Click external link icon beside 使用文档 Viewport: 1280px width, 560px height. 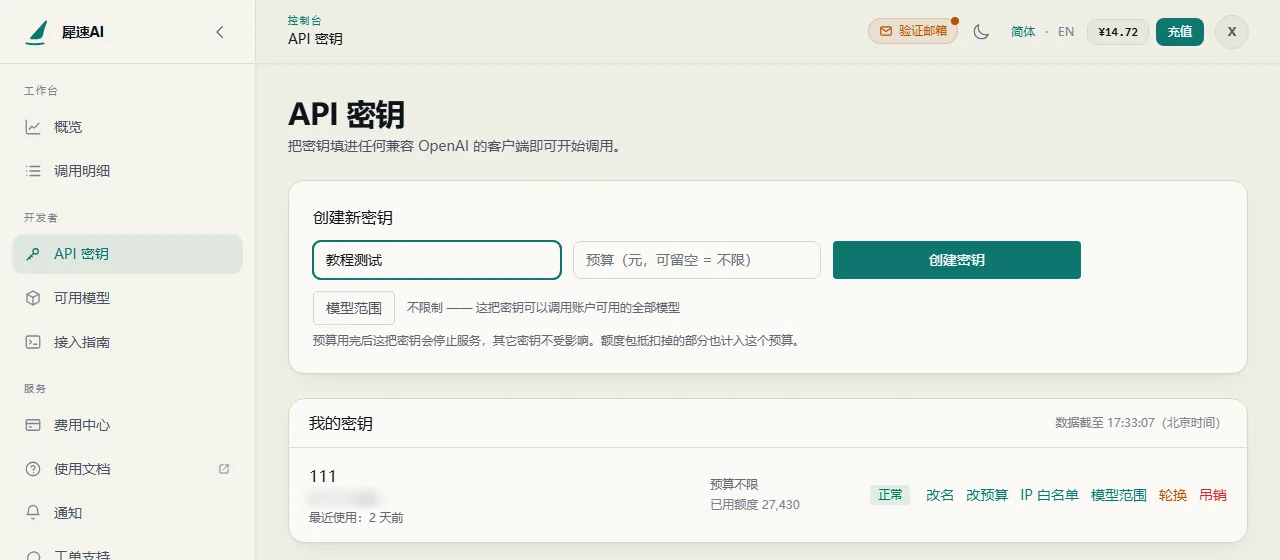[x=224, y=469]
